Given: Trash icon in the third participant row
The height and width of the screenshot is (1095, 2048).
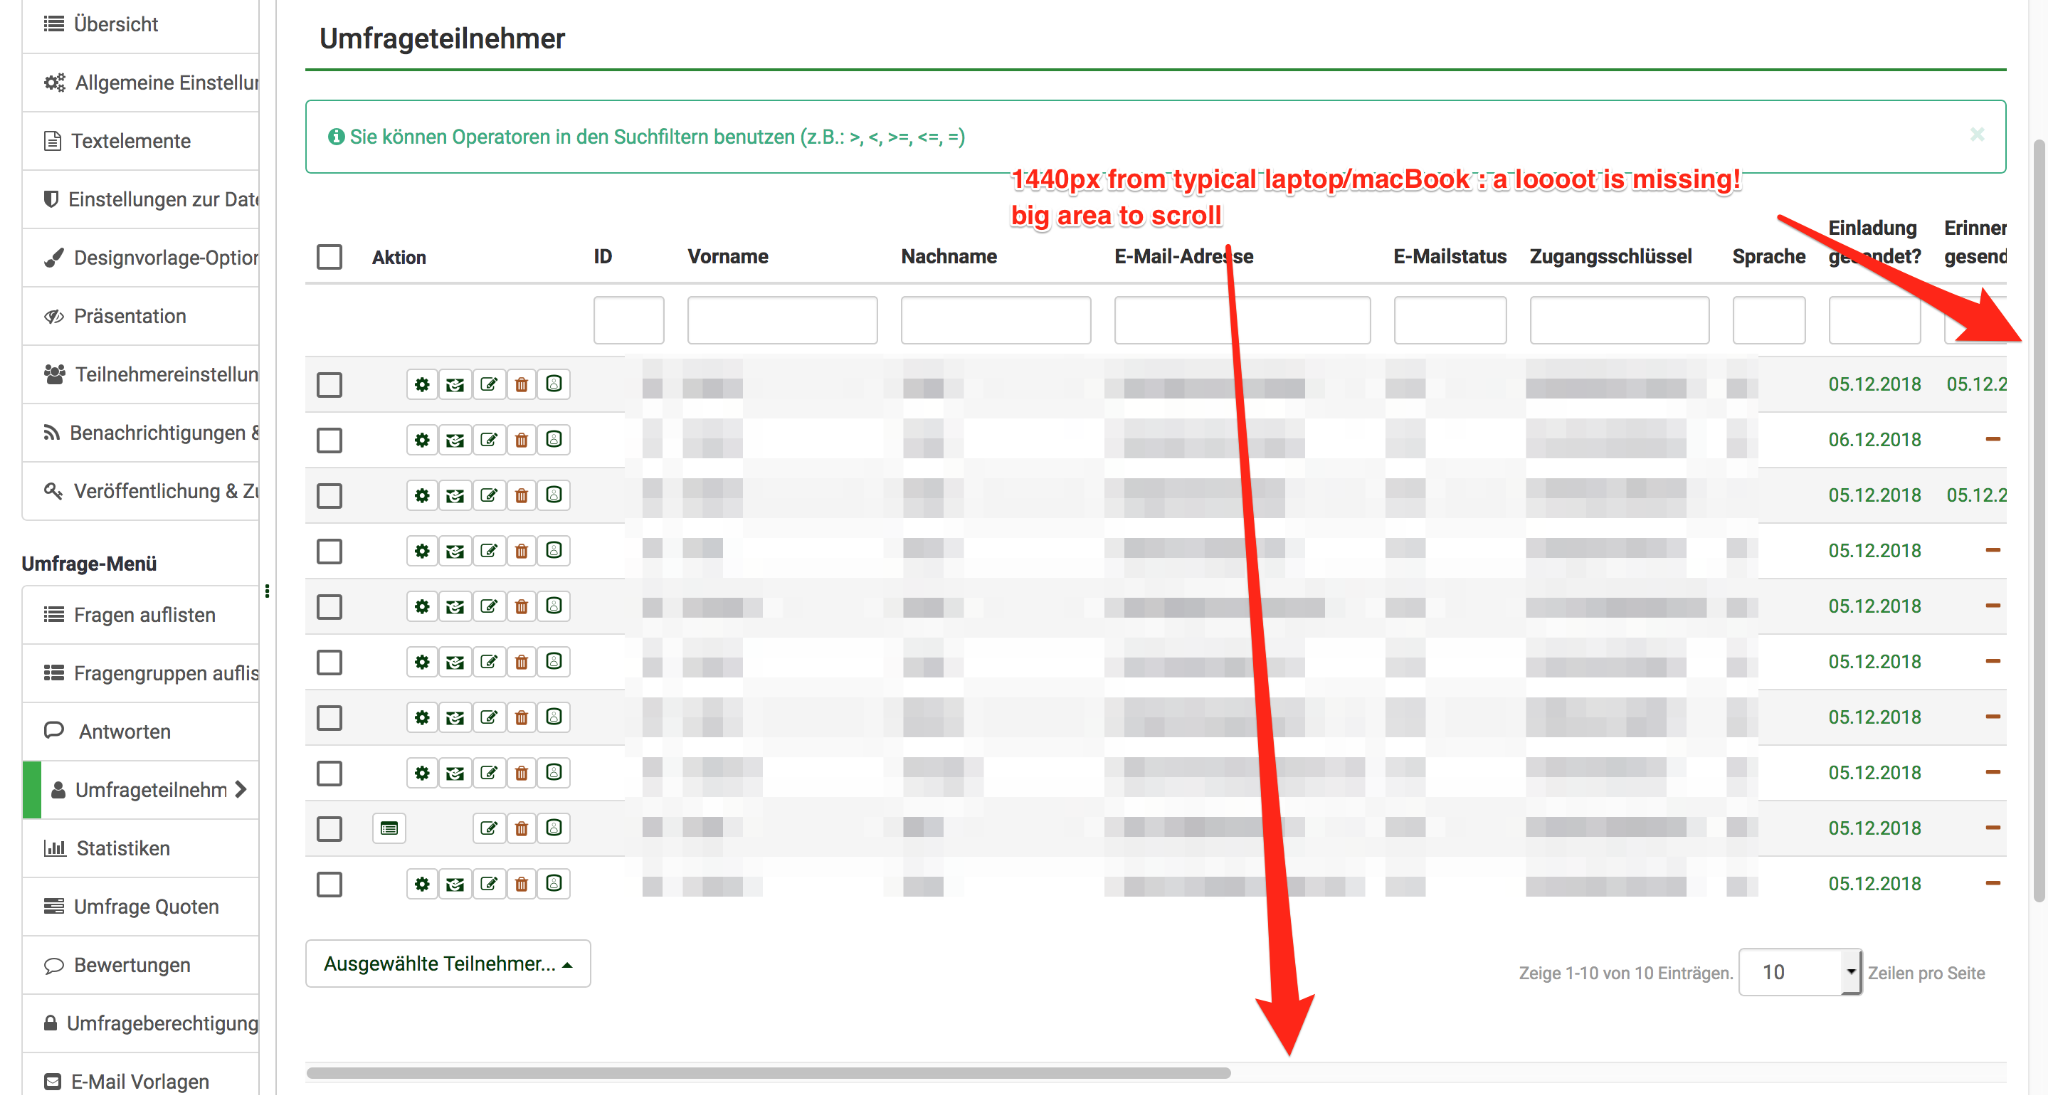Looking at the screenshot, I should point(521,495).
